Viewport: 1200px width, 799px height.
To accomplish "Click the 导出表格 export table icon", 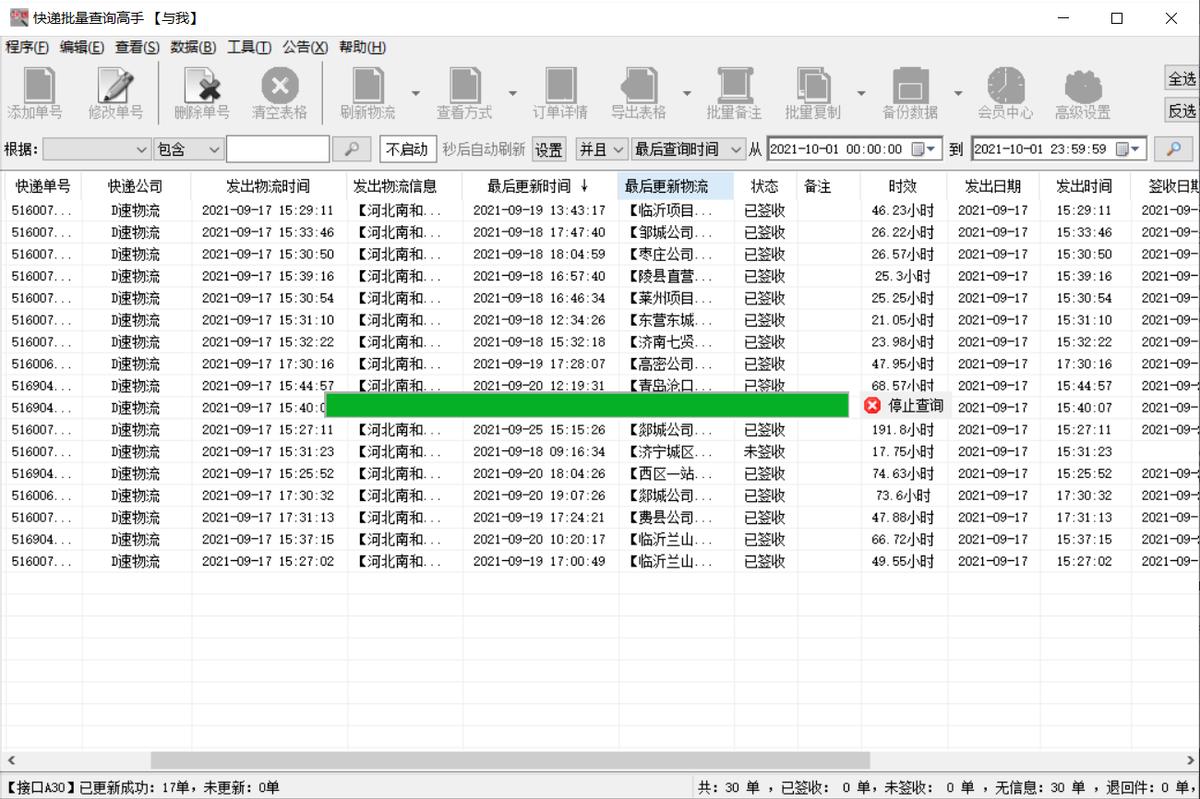I will click(638, 94).
